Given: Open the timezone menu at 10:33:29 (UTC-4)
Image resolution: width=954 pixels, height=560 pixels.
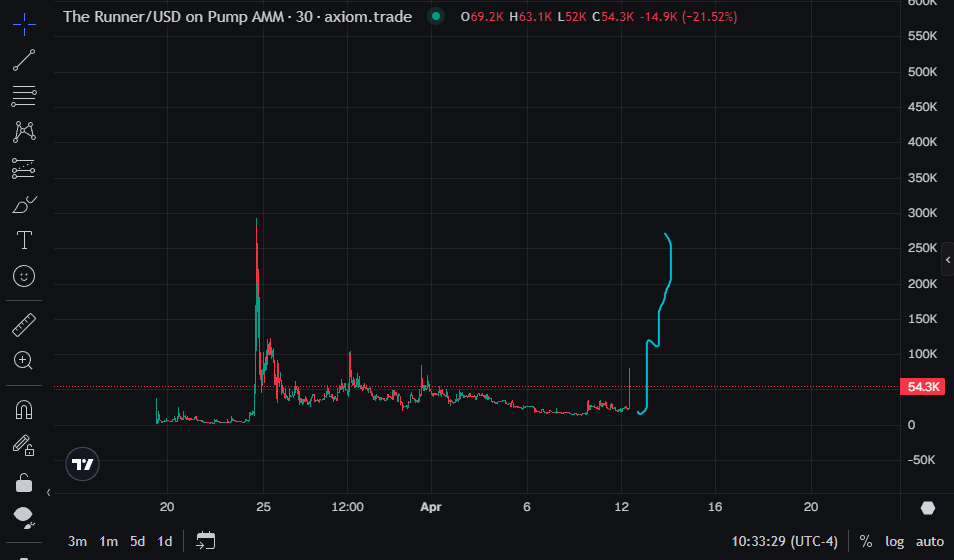Looking at the screenshot, I should pyautogui.click(x=784, y=541).
